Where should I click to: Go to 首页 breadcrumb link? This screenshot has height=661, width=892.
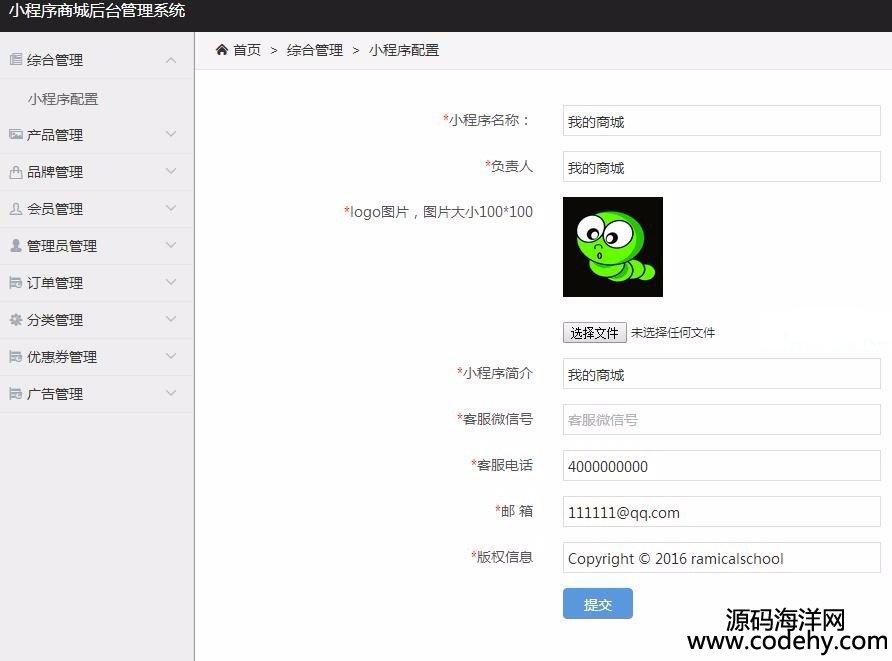[247, 50]
